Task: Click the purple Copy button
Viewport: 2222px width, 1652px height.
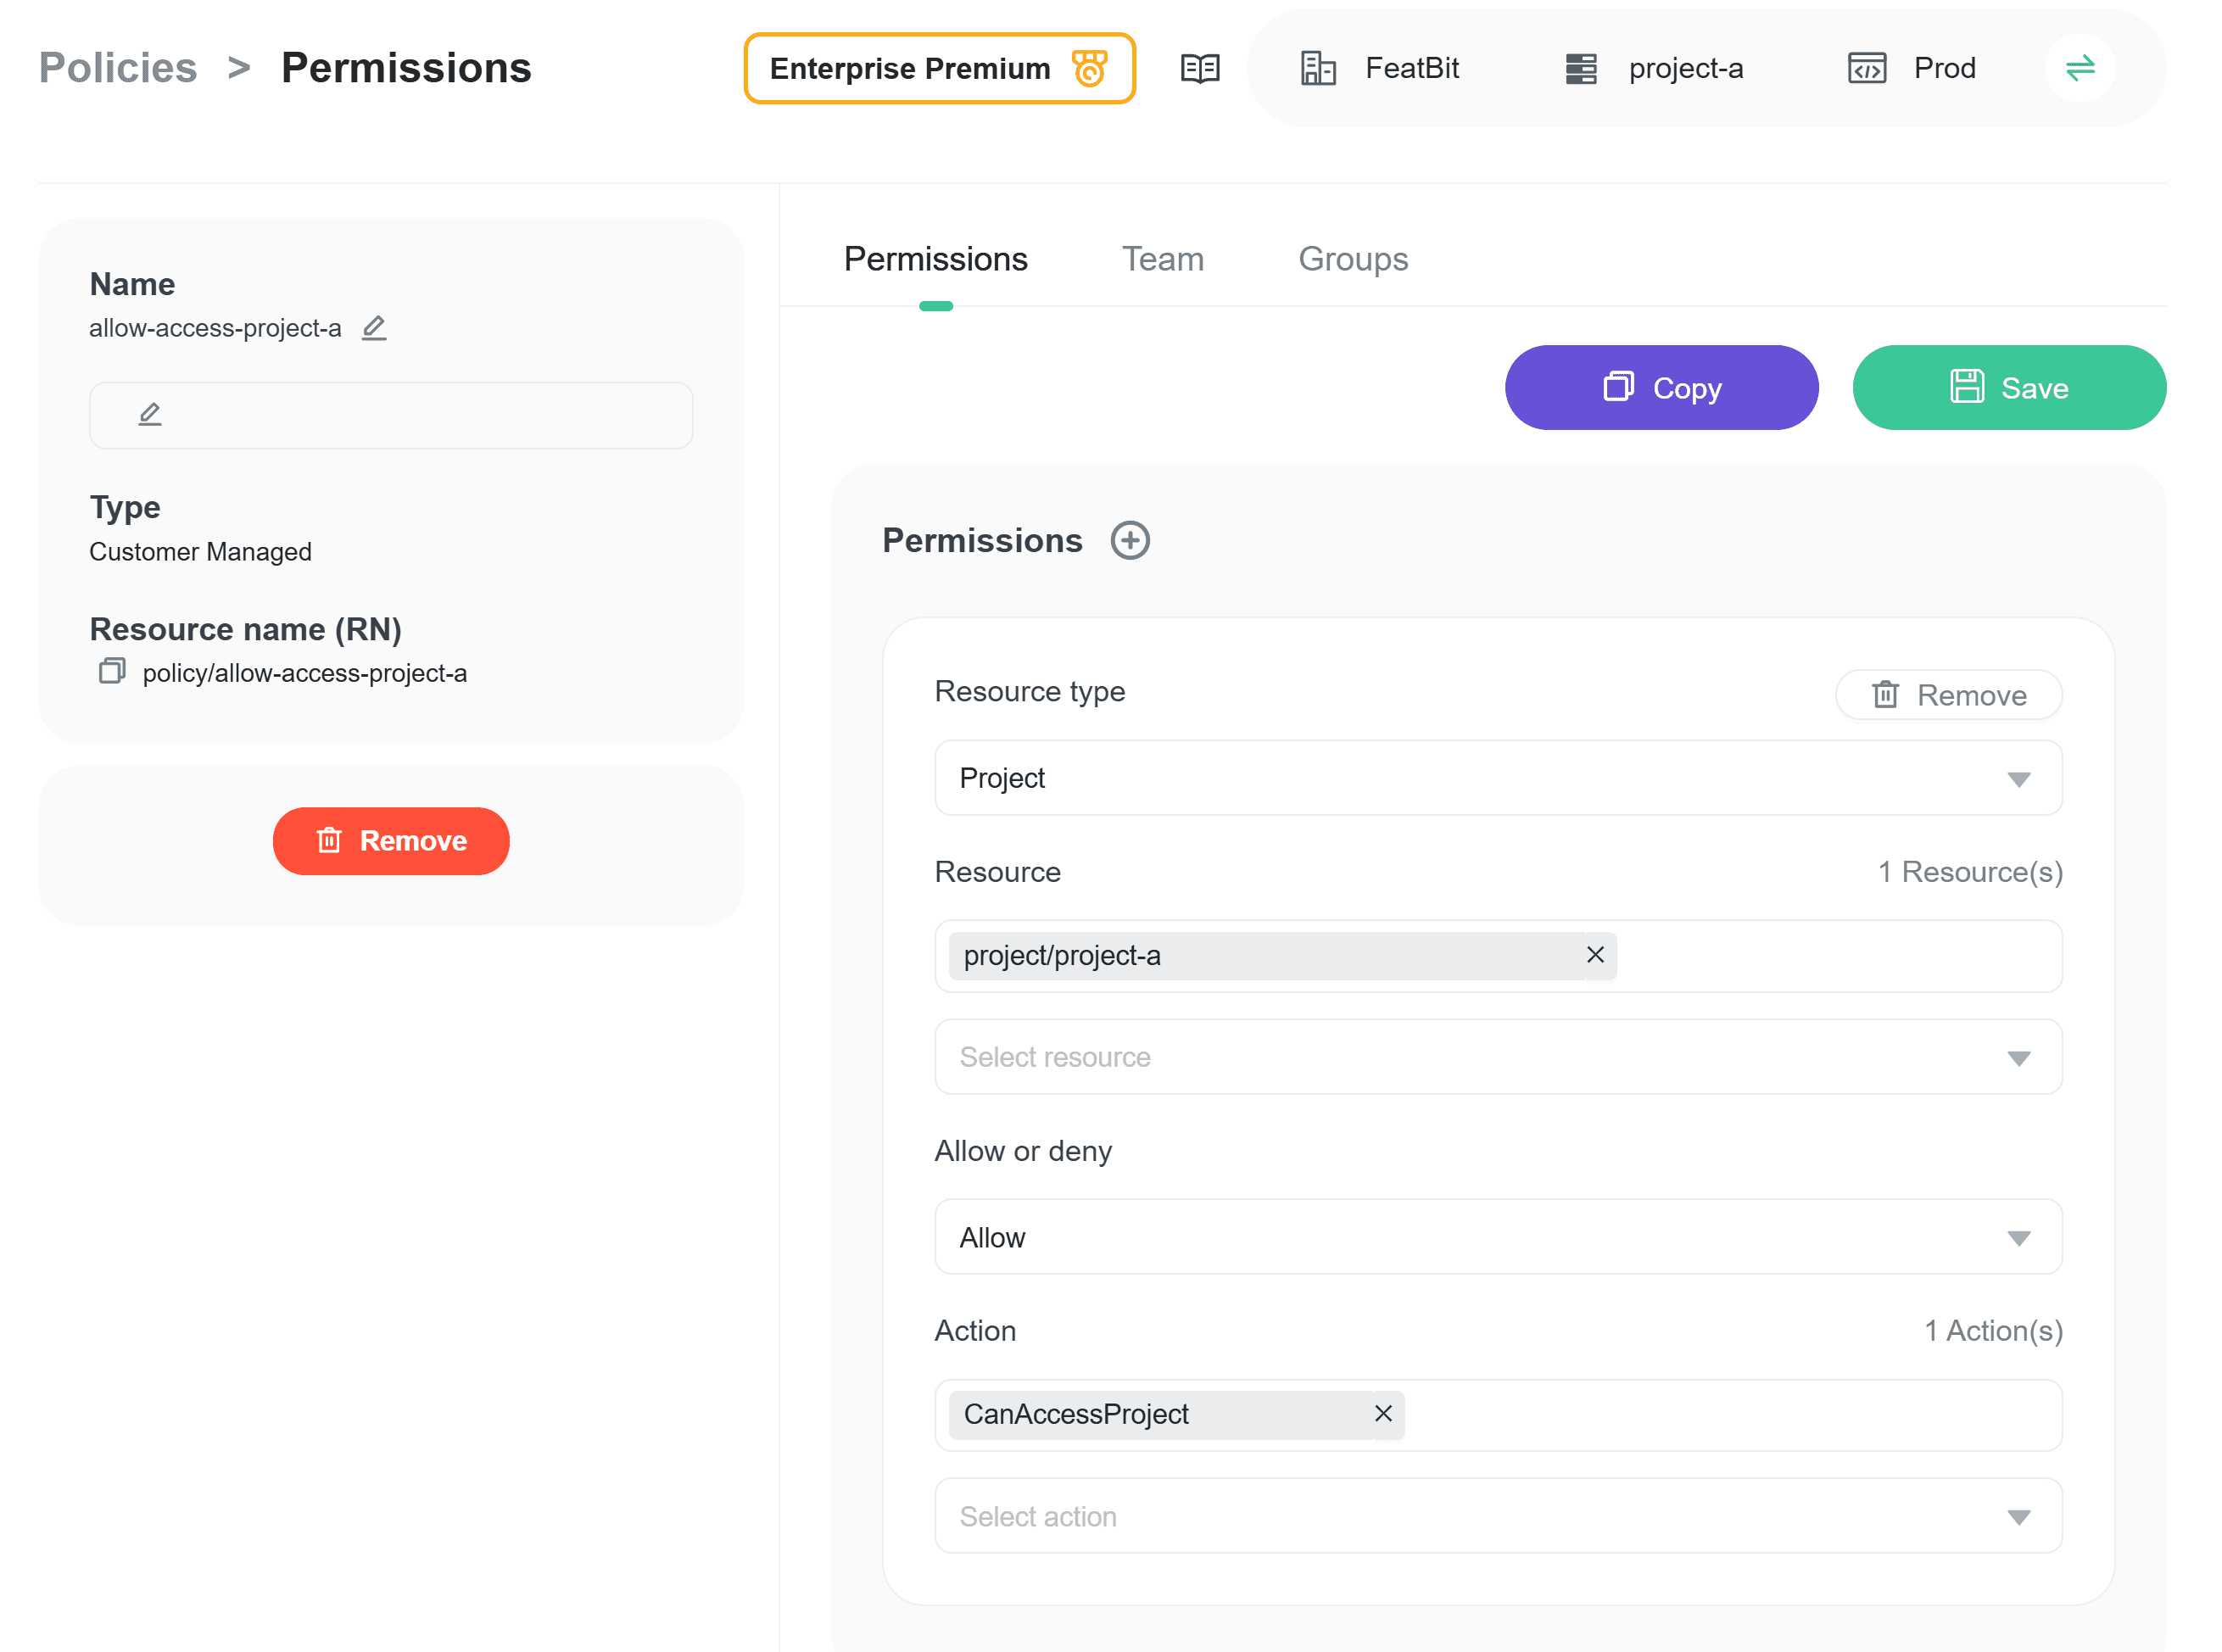Action: 1660,388
